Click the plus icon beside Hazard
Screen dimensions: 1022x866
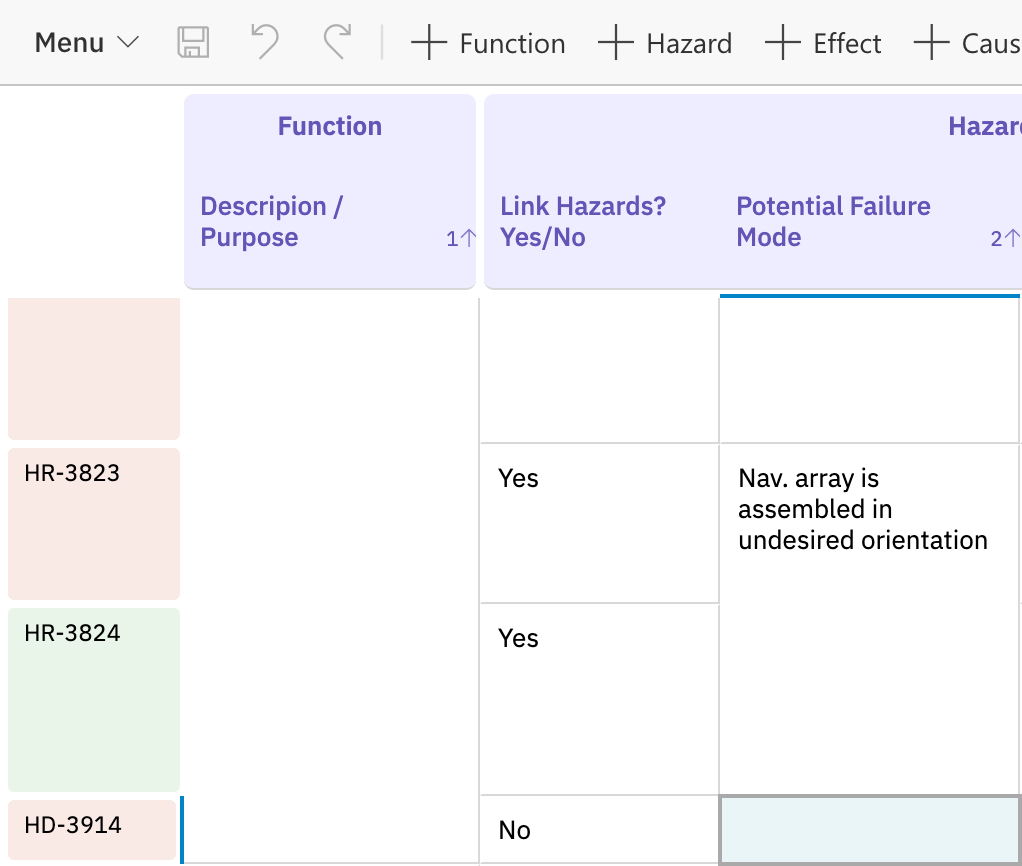[615, 44]
